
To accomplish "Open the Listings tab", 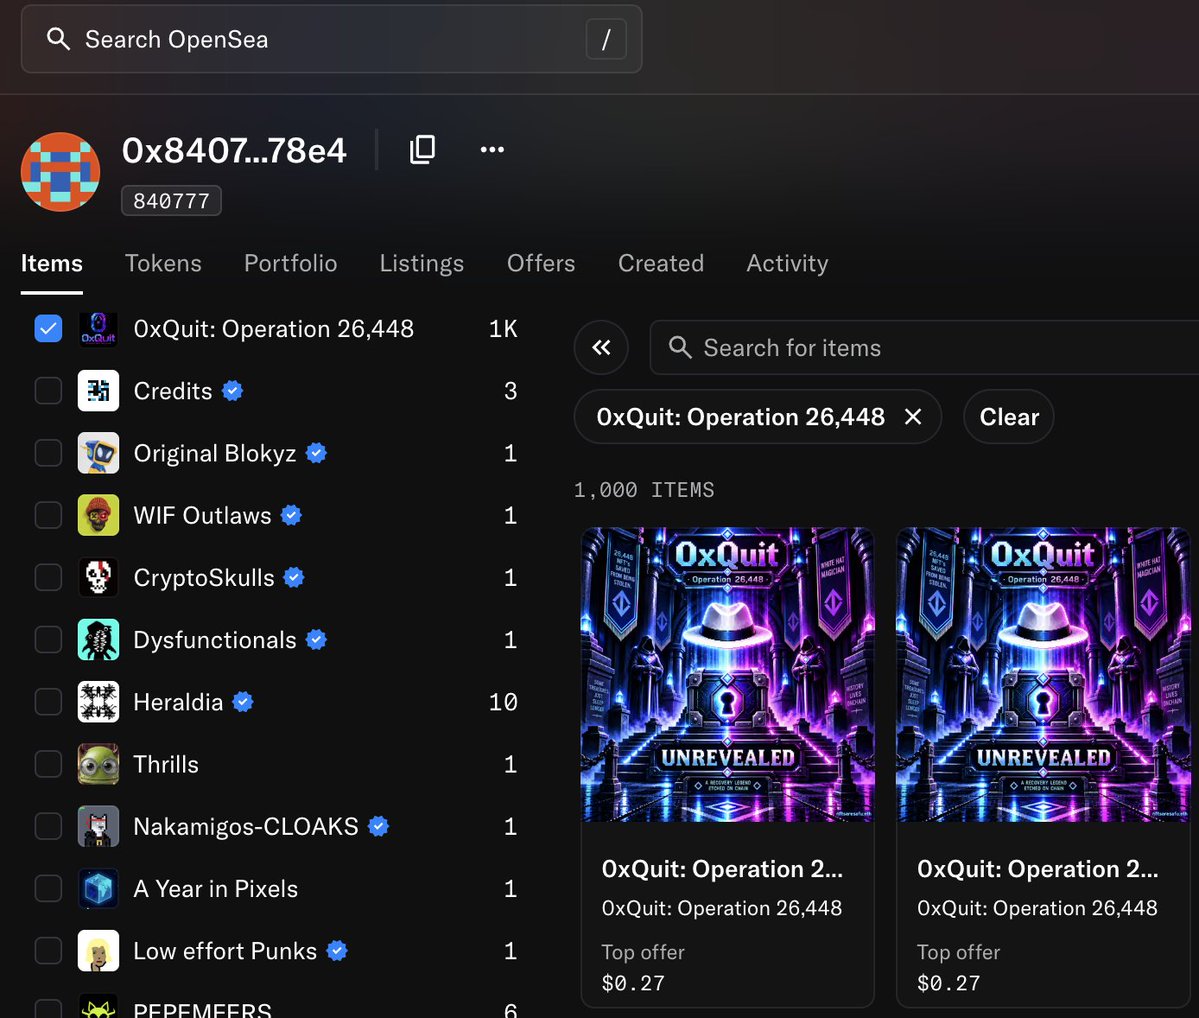I will 421,263.
